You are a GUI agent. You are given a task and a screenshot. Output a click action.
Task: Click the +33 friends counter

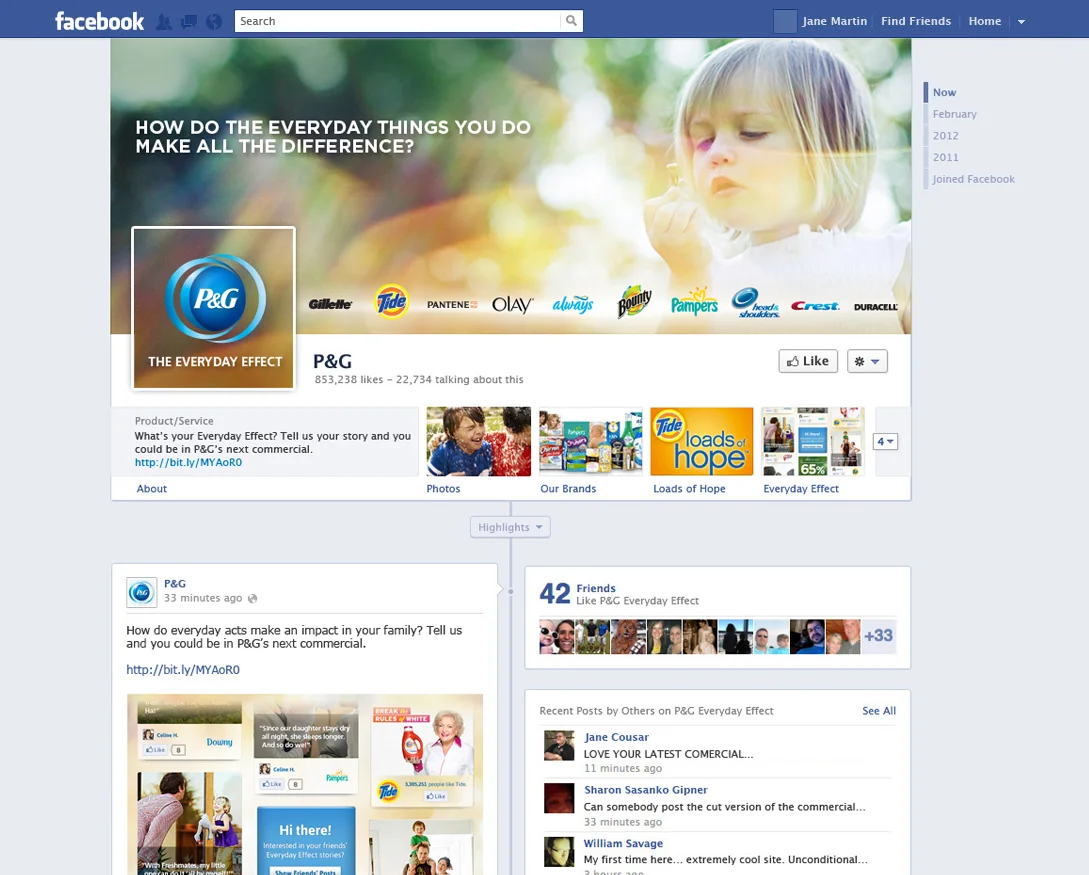[878, 636]
